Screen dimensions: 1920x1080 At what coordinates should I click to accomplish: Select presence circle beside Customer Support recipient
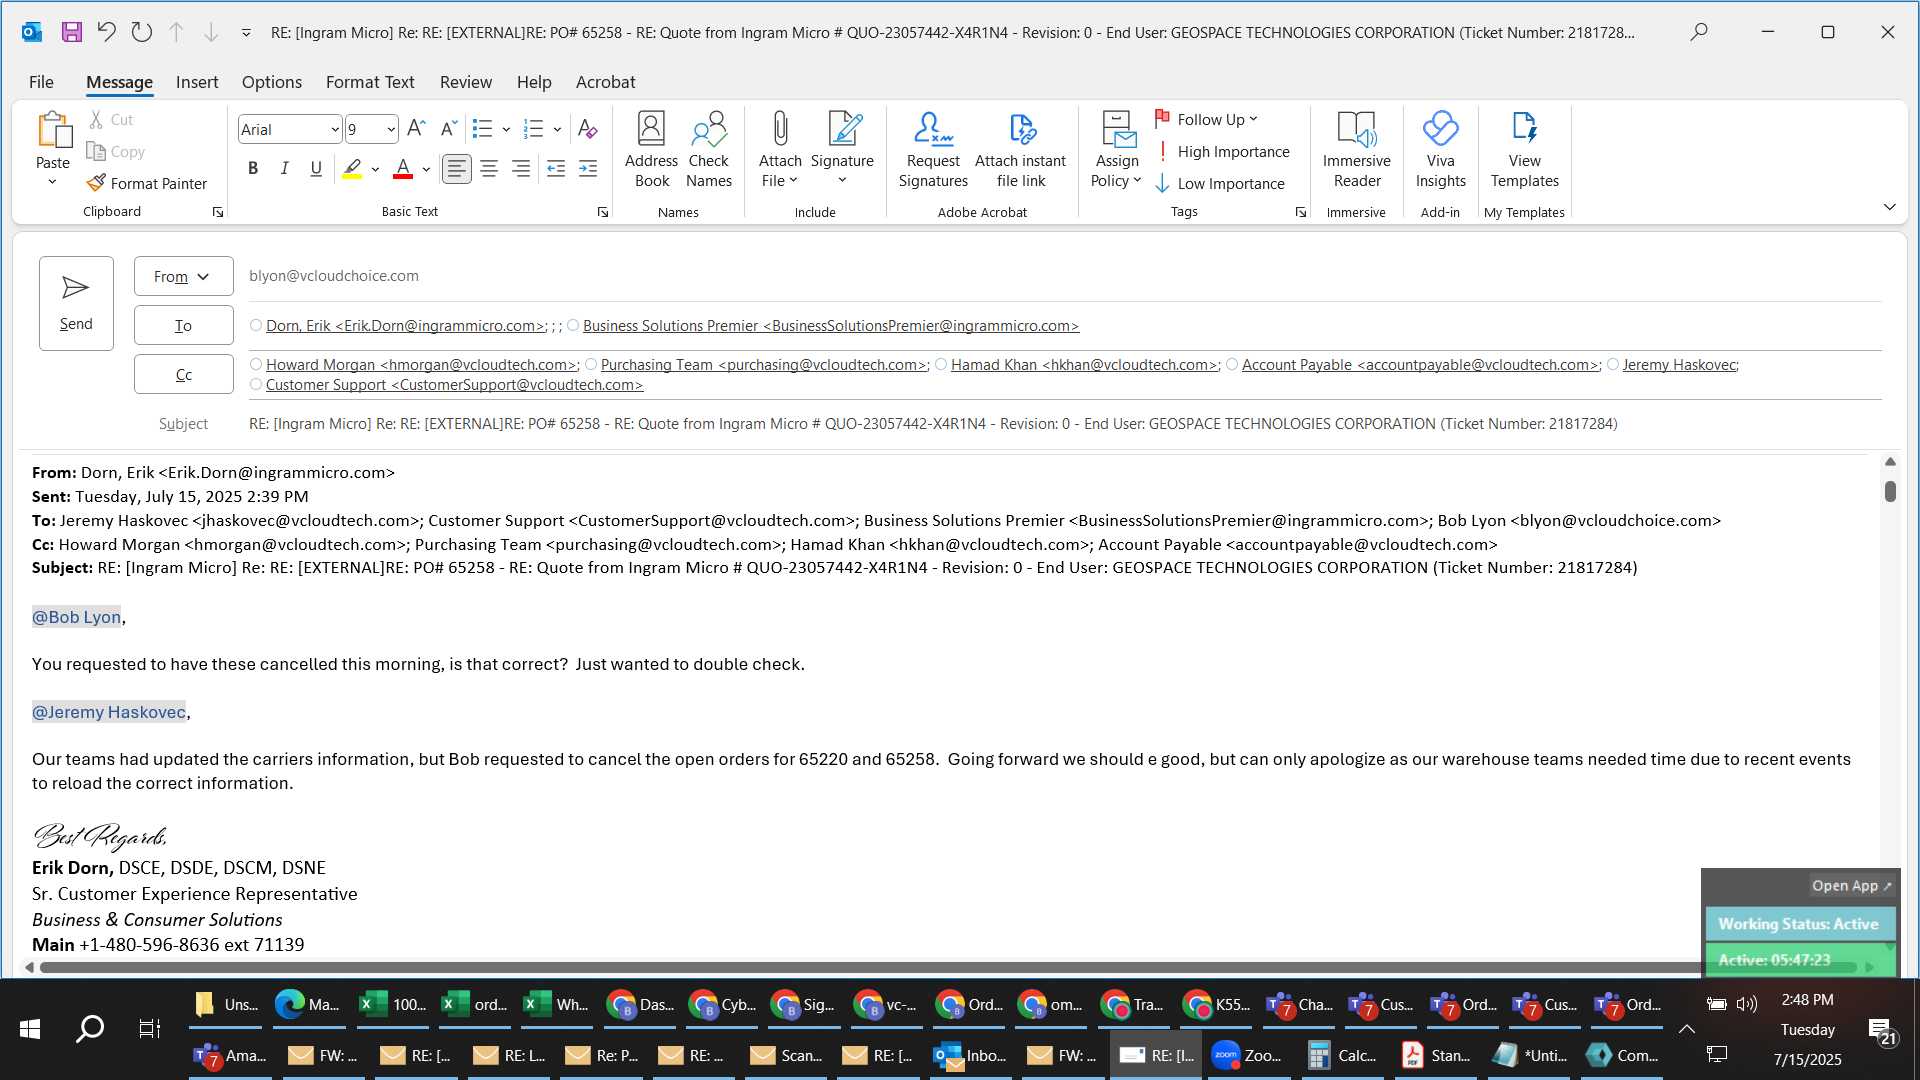click(256, 384)
